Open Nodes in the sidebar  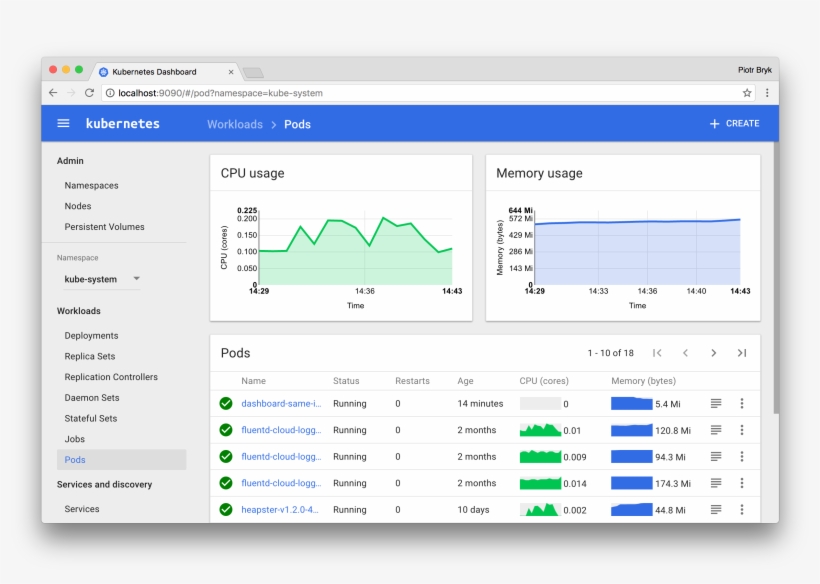pyautogui.click(x=78, y=206)
